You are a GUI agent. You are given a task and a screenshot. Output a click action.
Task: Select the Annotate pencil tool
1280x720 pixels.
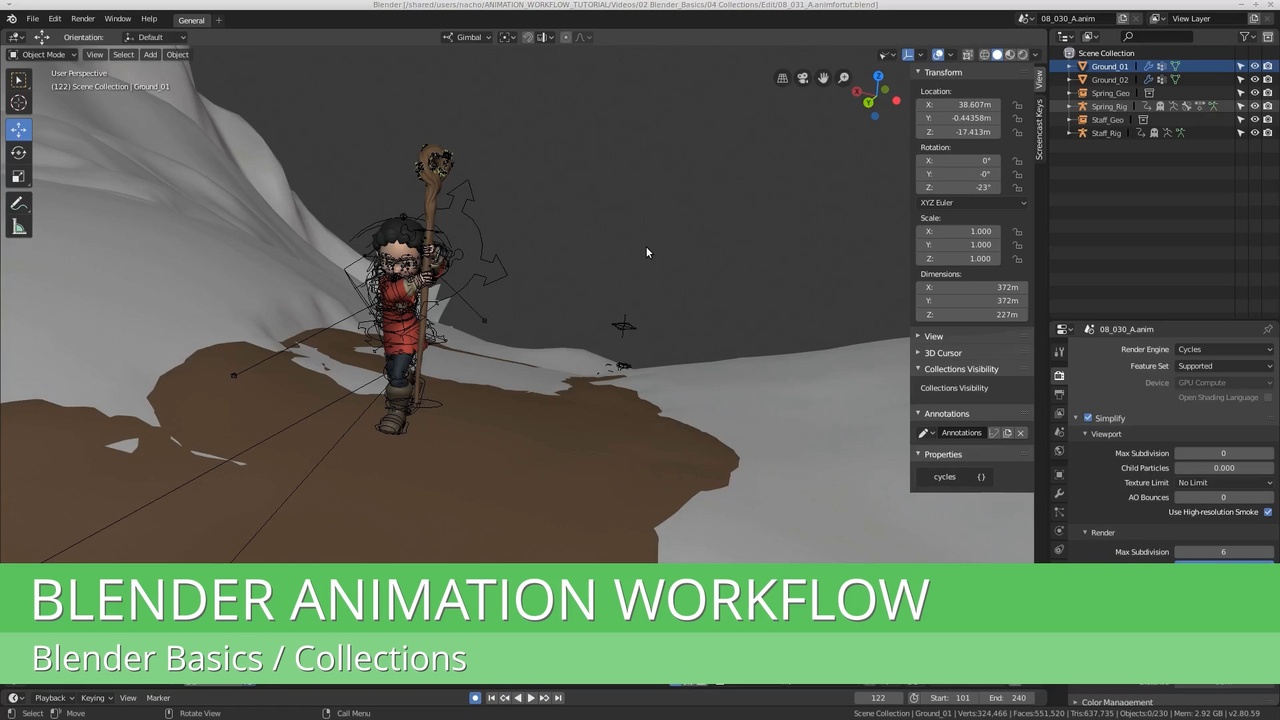pyautogui.click(x=18, y=204)
